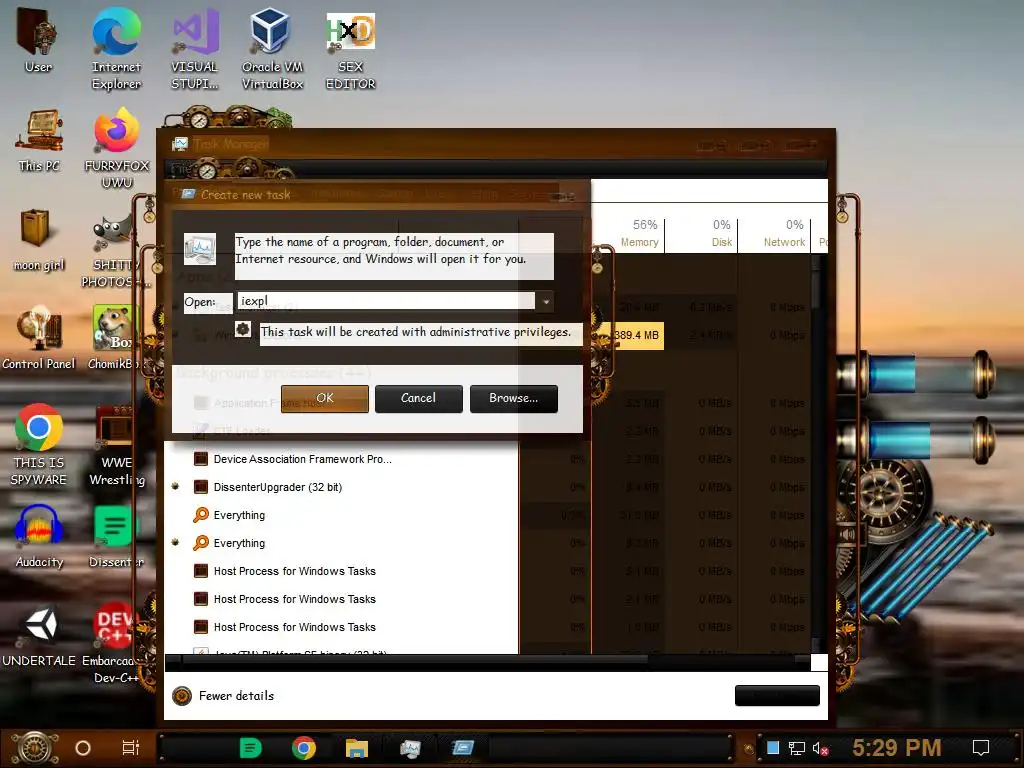
Task: Switch to Task Manager taskbar icon
Action: click(x=410, y=748)
